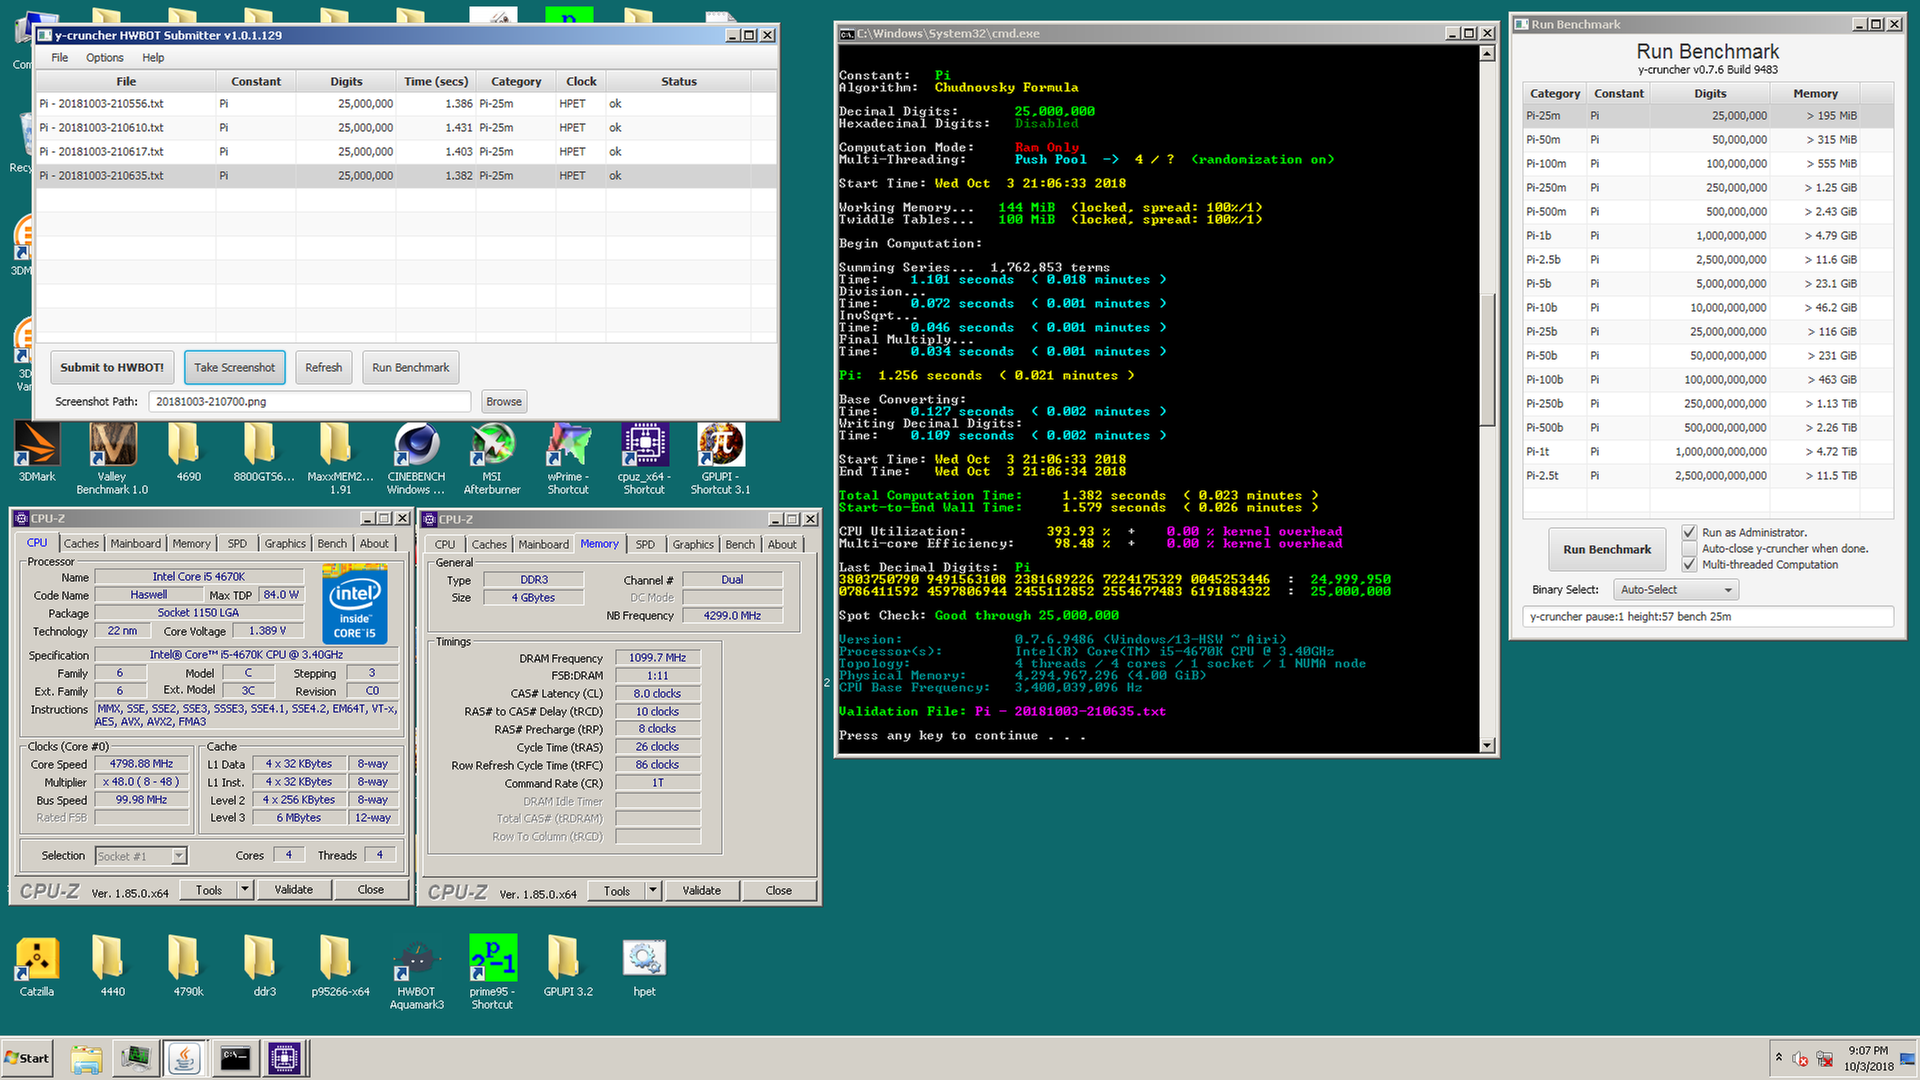Toggle Run as Administrator checkbox

point(1689,532)
